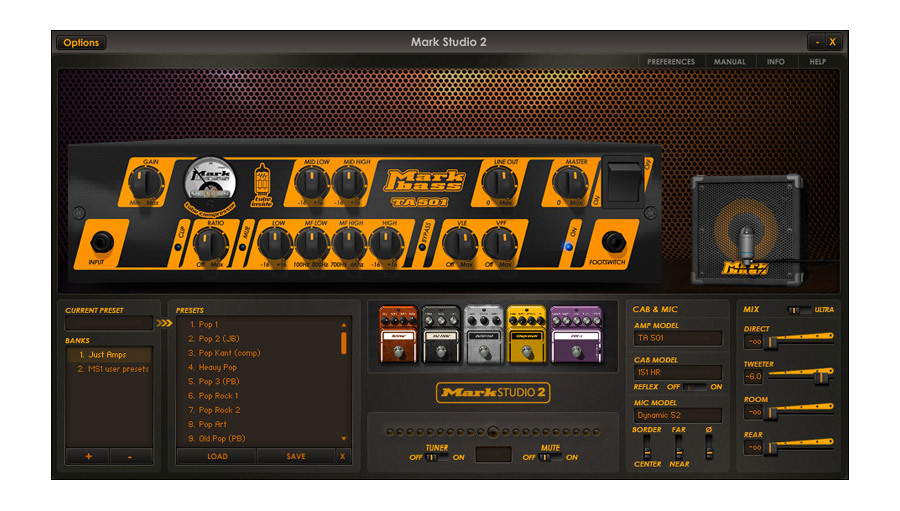Open the Options menu

(81, 42)
